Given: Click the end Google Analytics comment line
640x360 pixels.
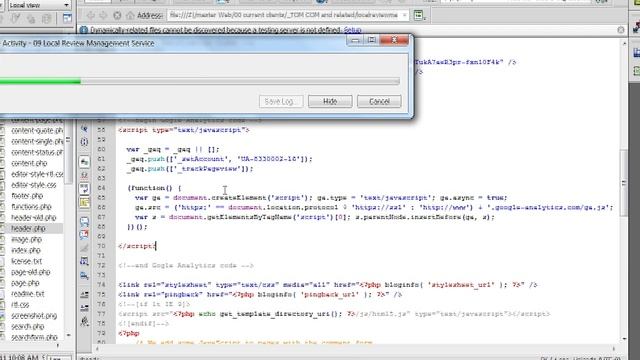Looking at the screenshot, I should click(186, 266).
